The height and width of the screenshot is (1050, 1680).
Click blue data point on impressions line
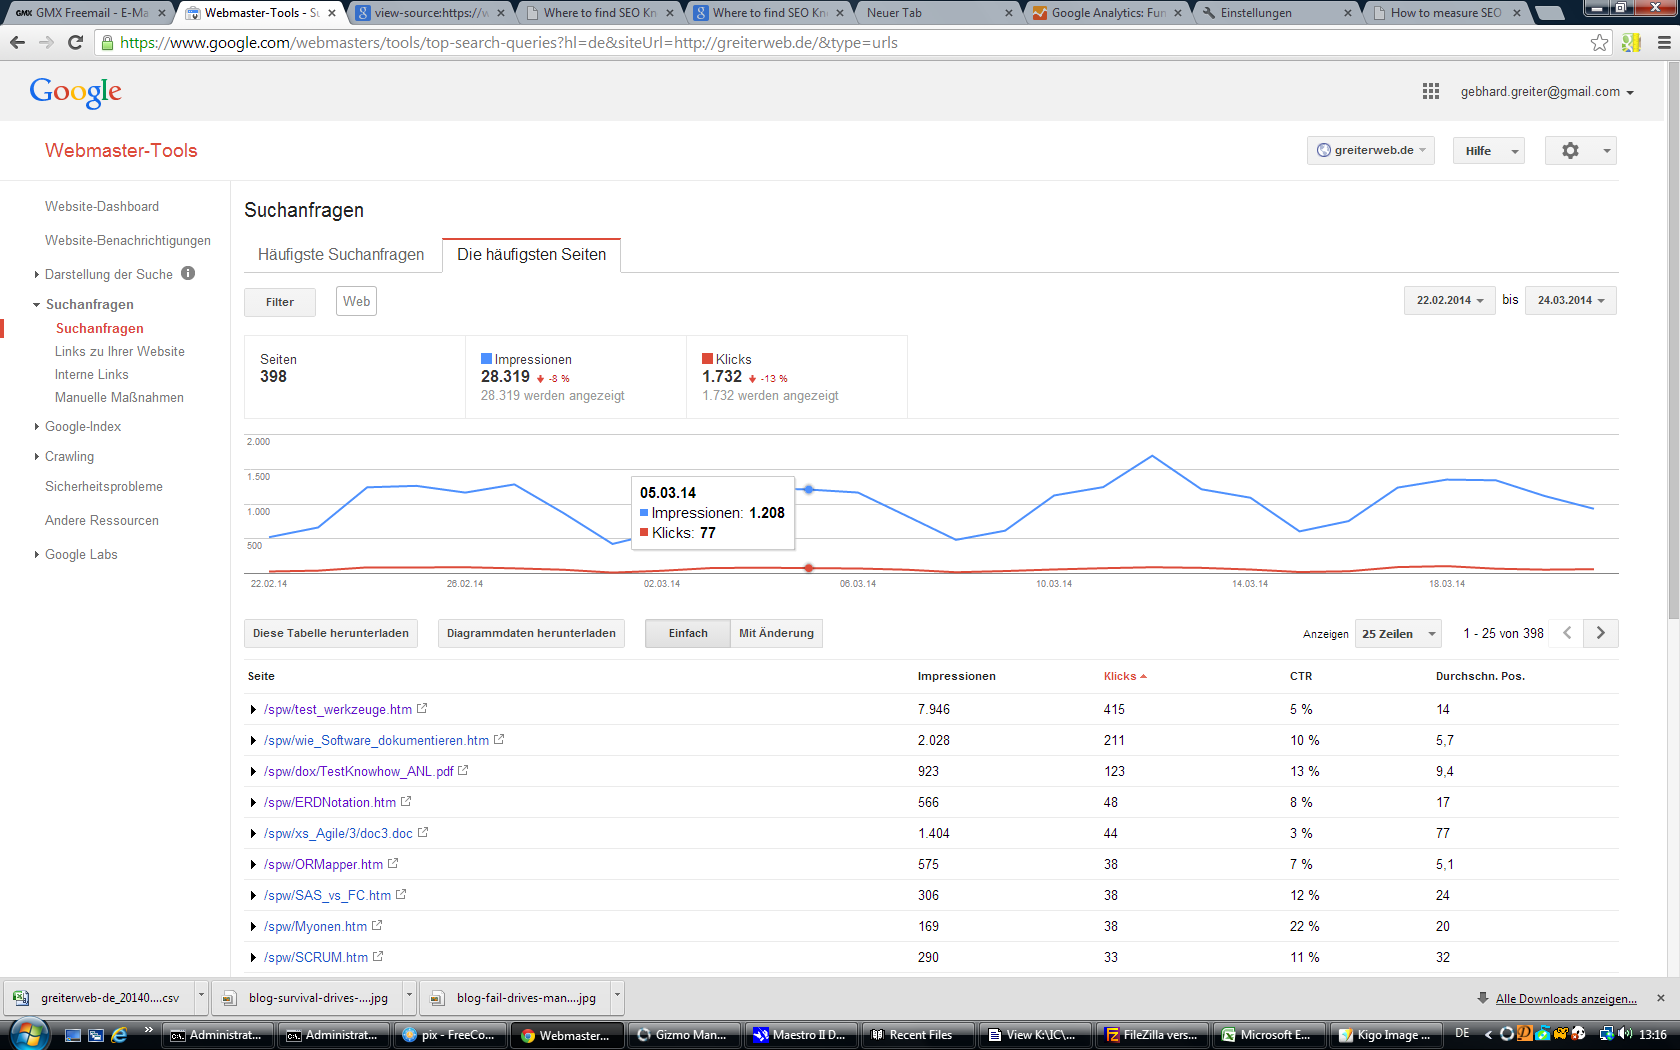pyautogui.click(x=809, y=489)
